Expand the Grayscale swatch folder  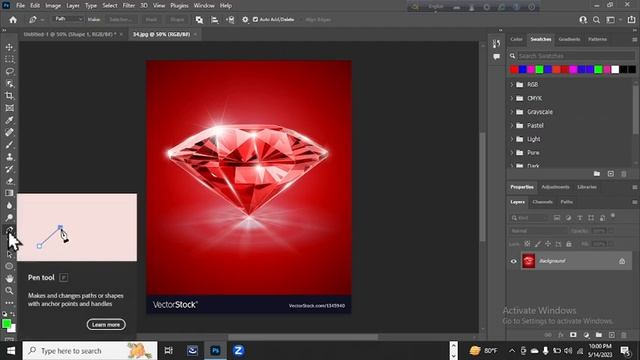pos(512,112)
